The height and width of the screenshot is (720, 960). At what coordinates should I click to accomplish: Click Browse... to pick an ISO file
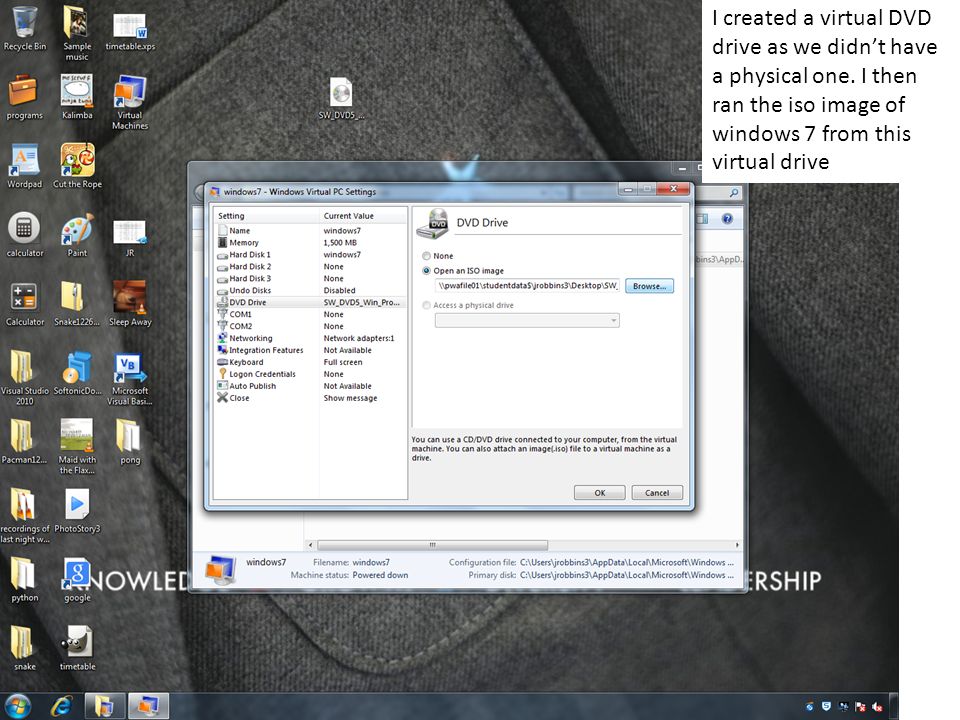click(650, 286)
